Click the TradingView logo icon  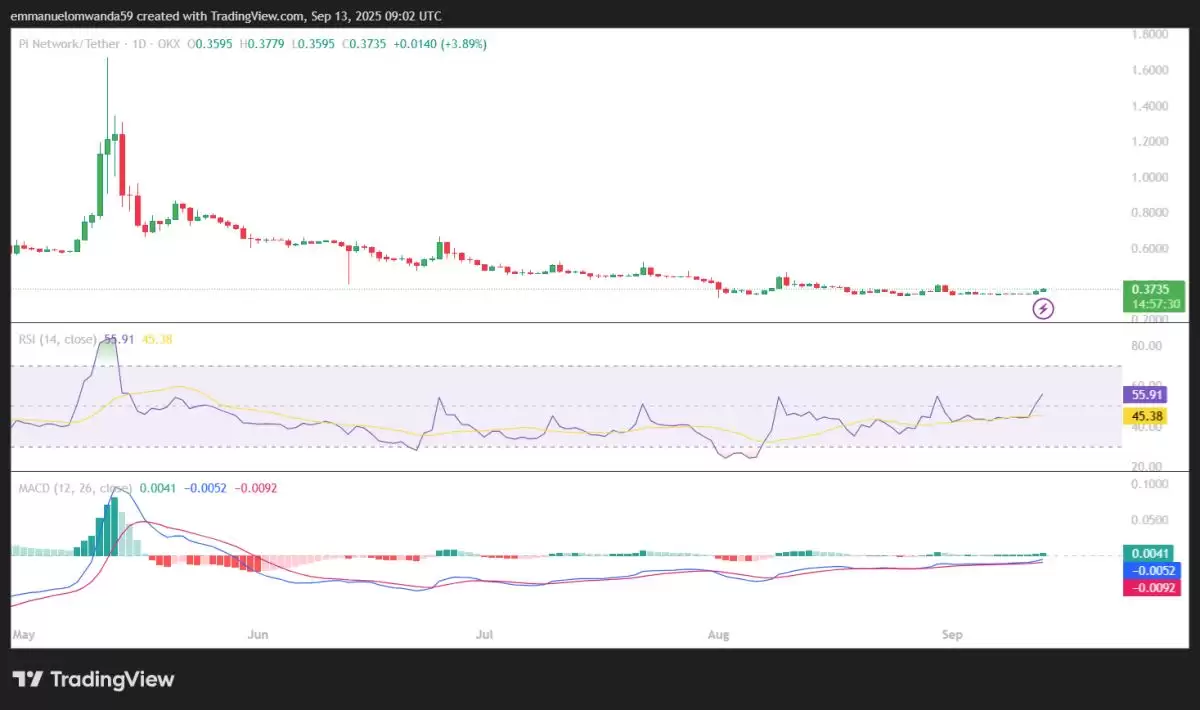pos(30,680)
